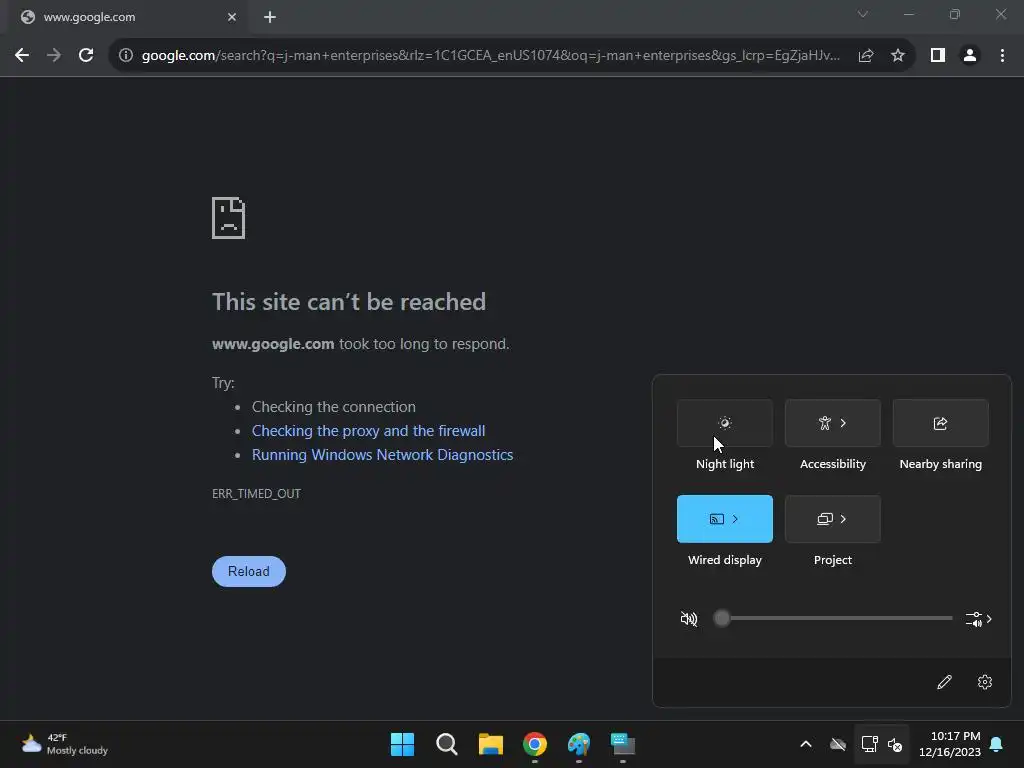Click the OneDrive tray icon
Image resolution: width=1024 pixels, height=768 pixels.
tap(838, 744)
